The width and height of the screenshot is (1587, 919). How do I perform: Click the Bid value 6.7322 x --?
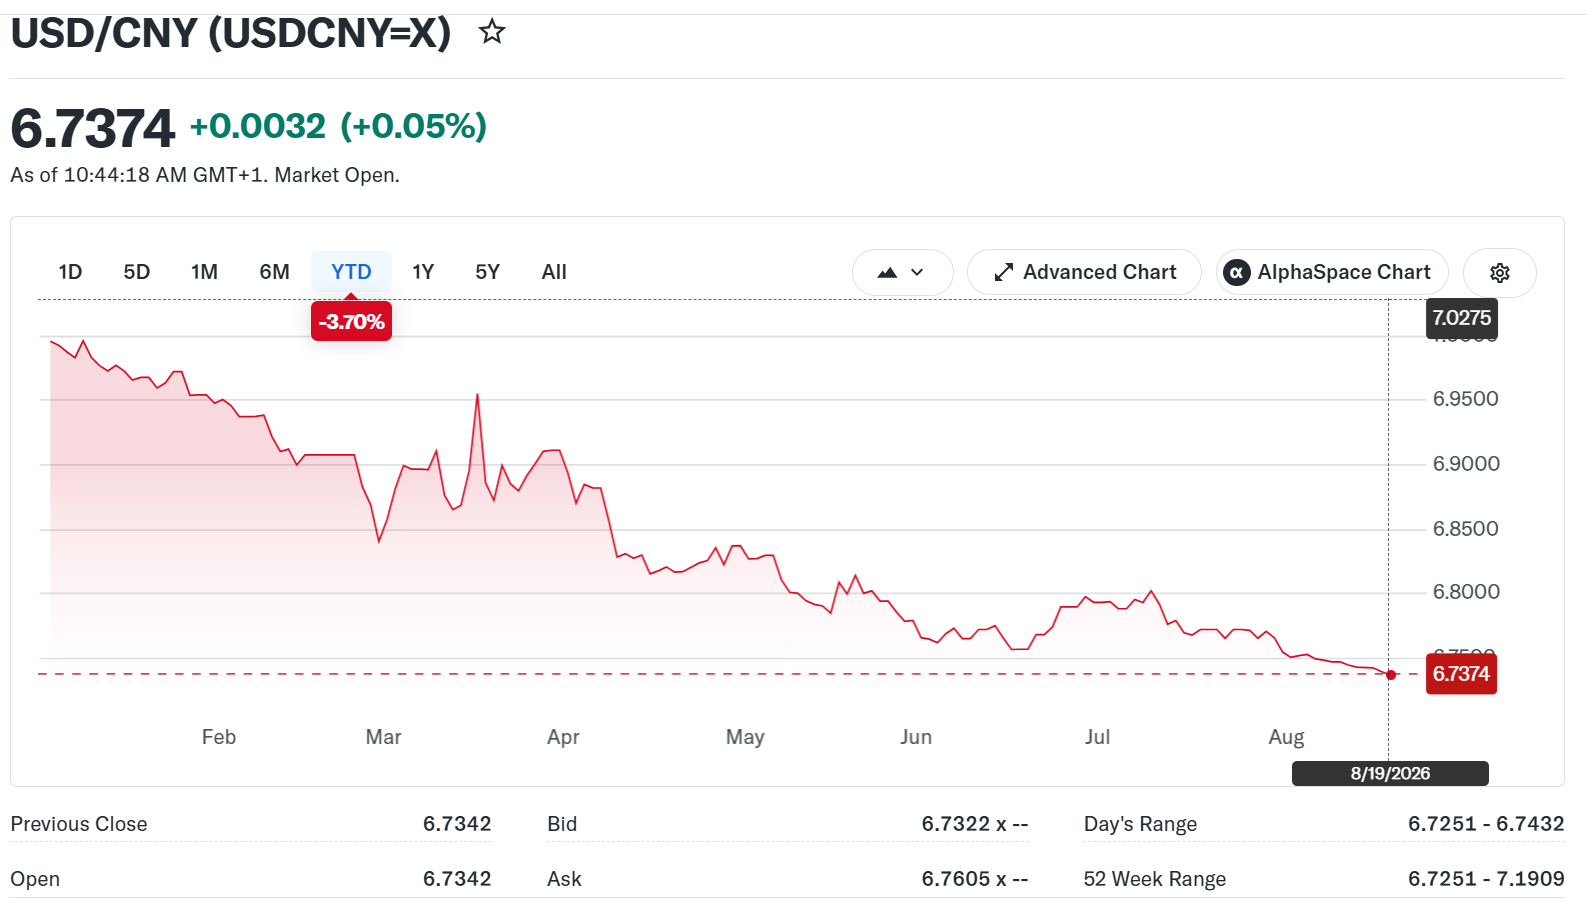pyautogui.click(x=975, y=824)
